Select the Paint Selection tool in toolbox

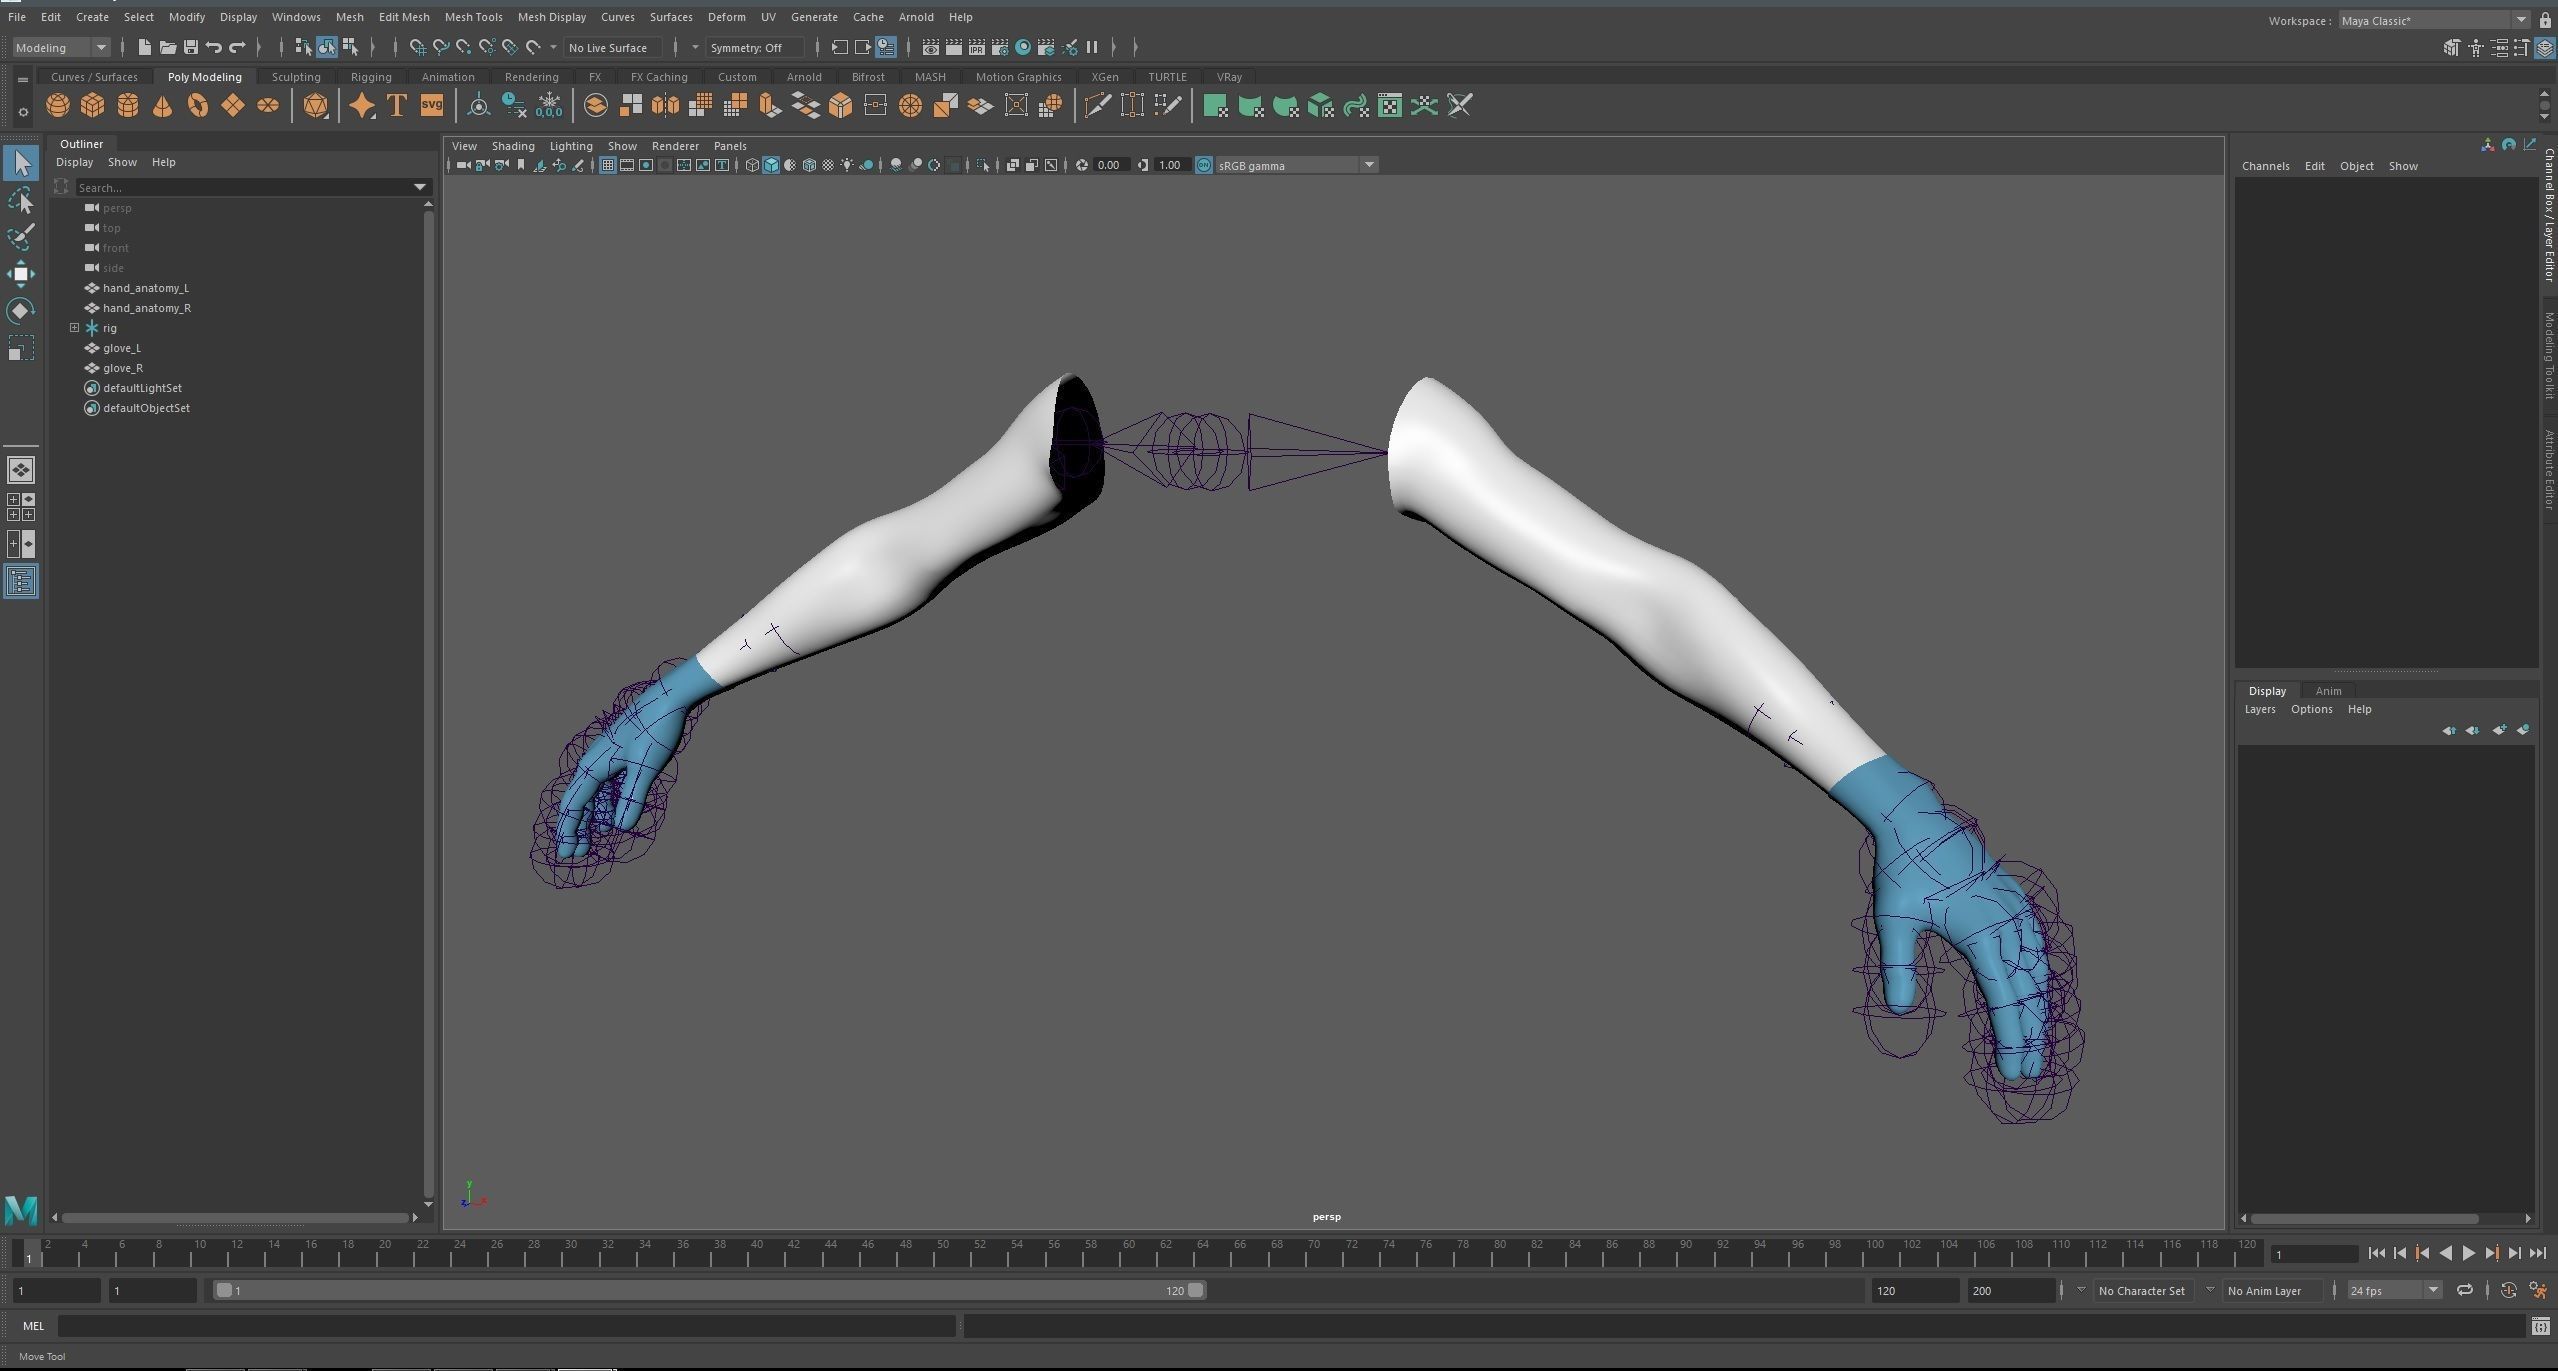coord(21,237)
